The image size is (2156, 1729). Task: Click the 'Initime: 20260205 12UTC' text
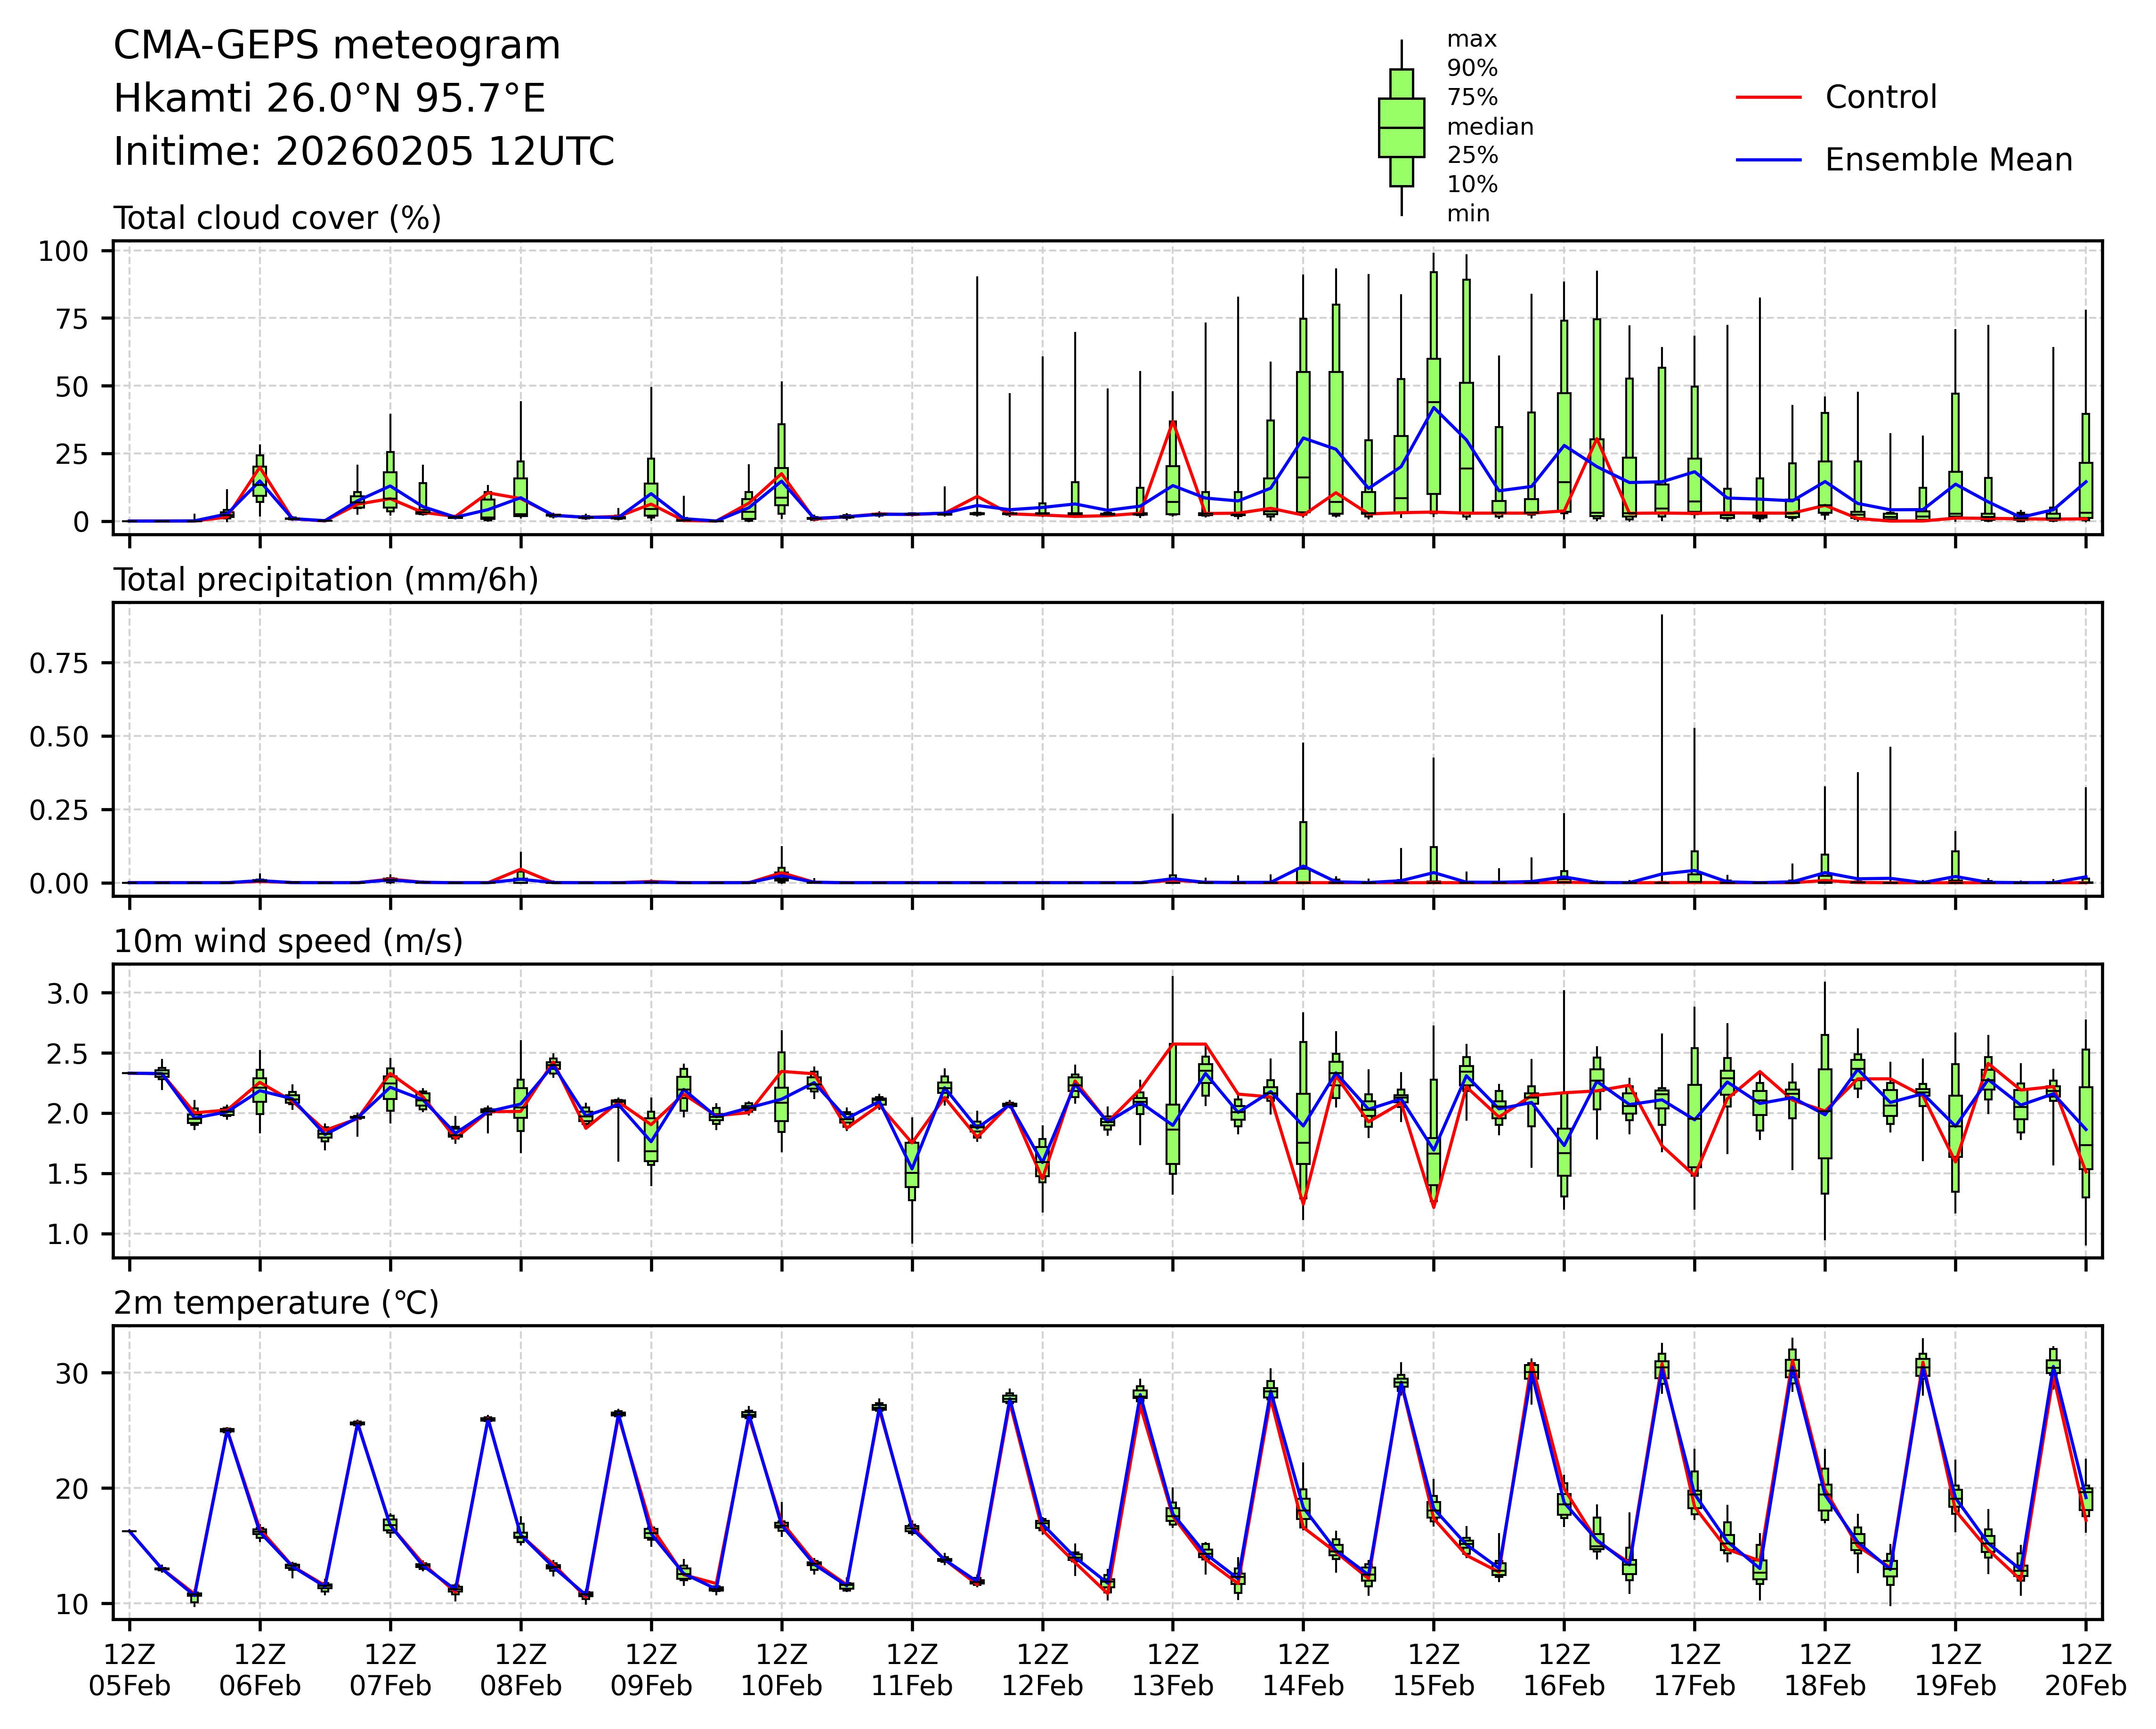[x=364, y=152]
